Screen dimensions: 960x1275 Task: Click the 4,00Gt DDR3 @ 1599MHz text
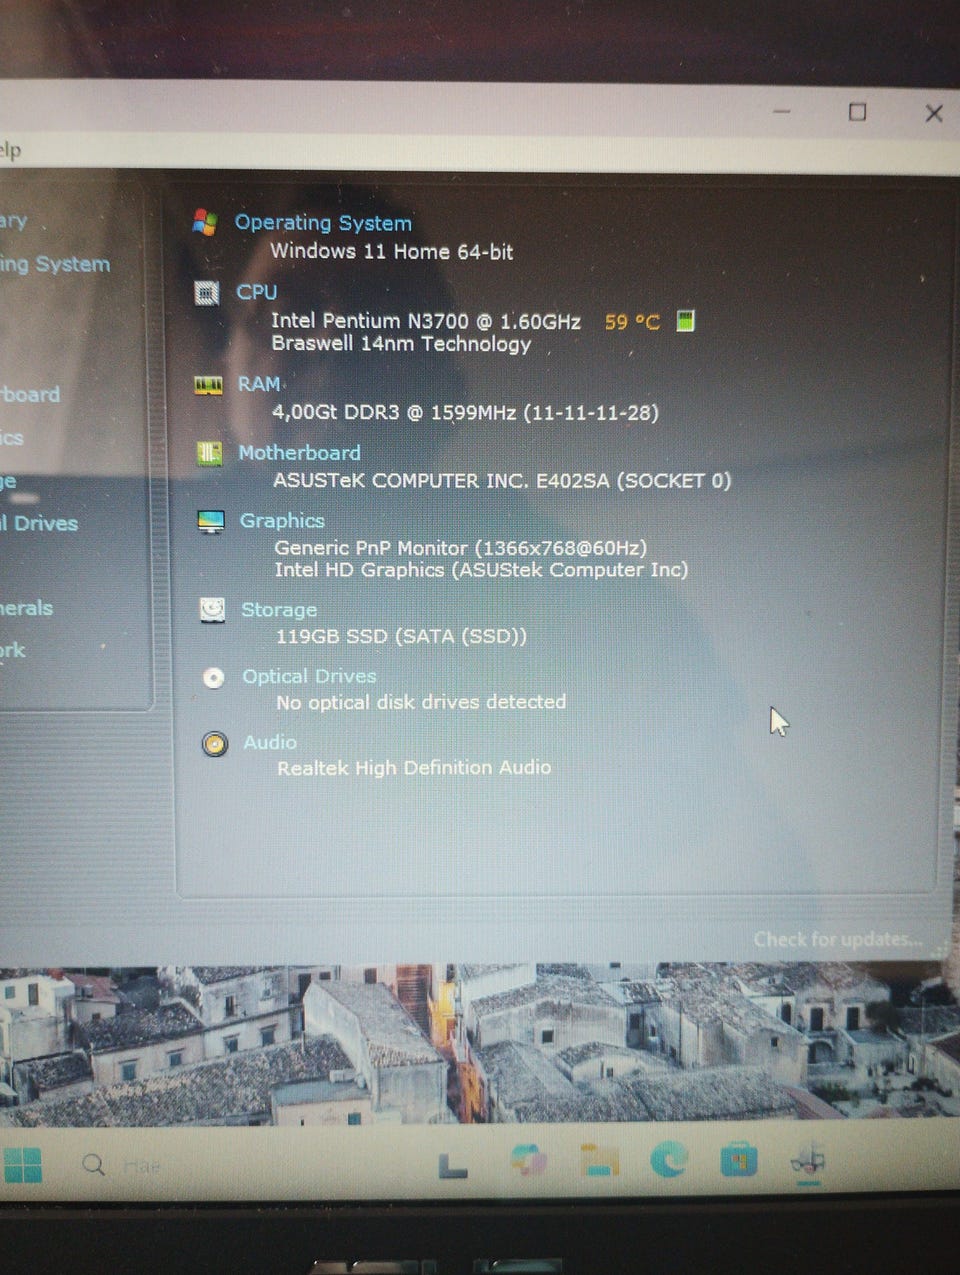click(x=394, y=412)
